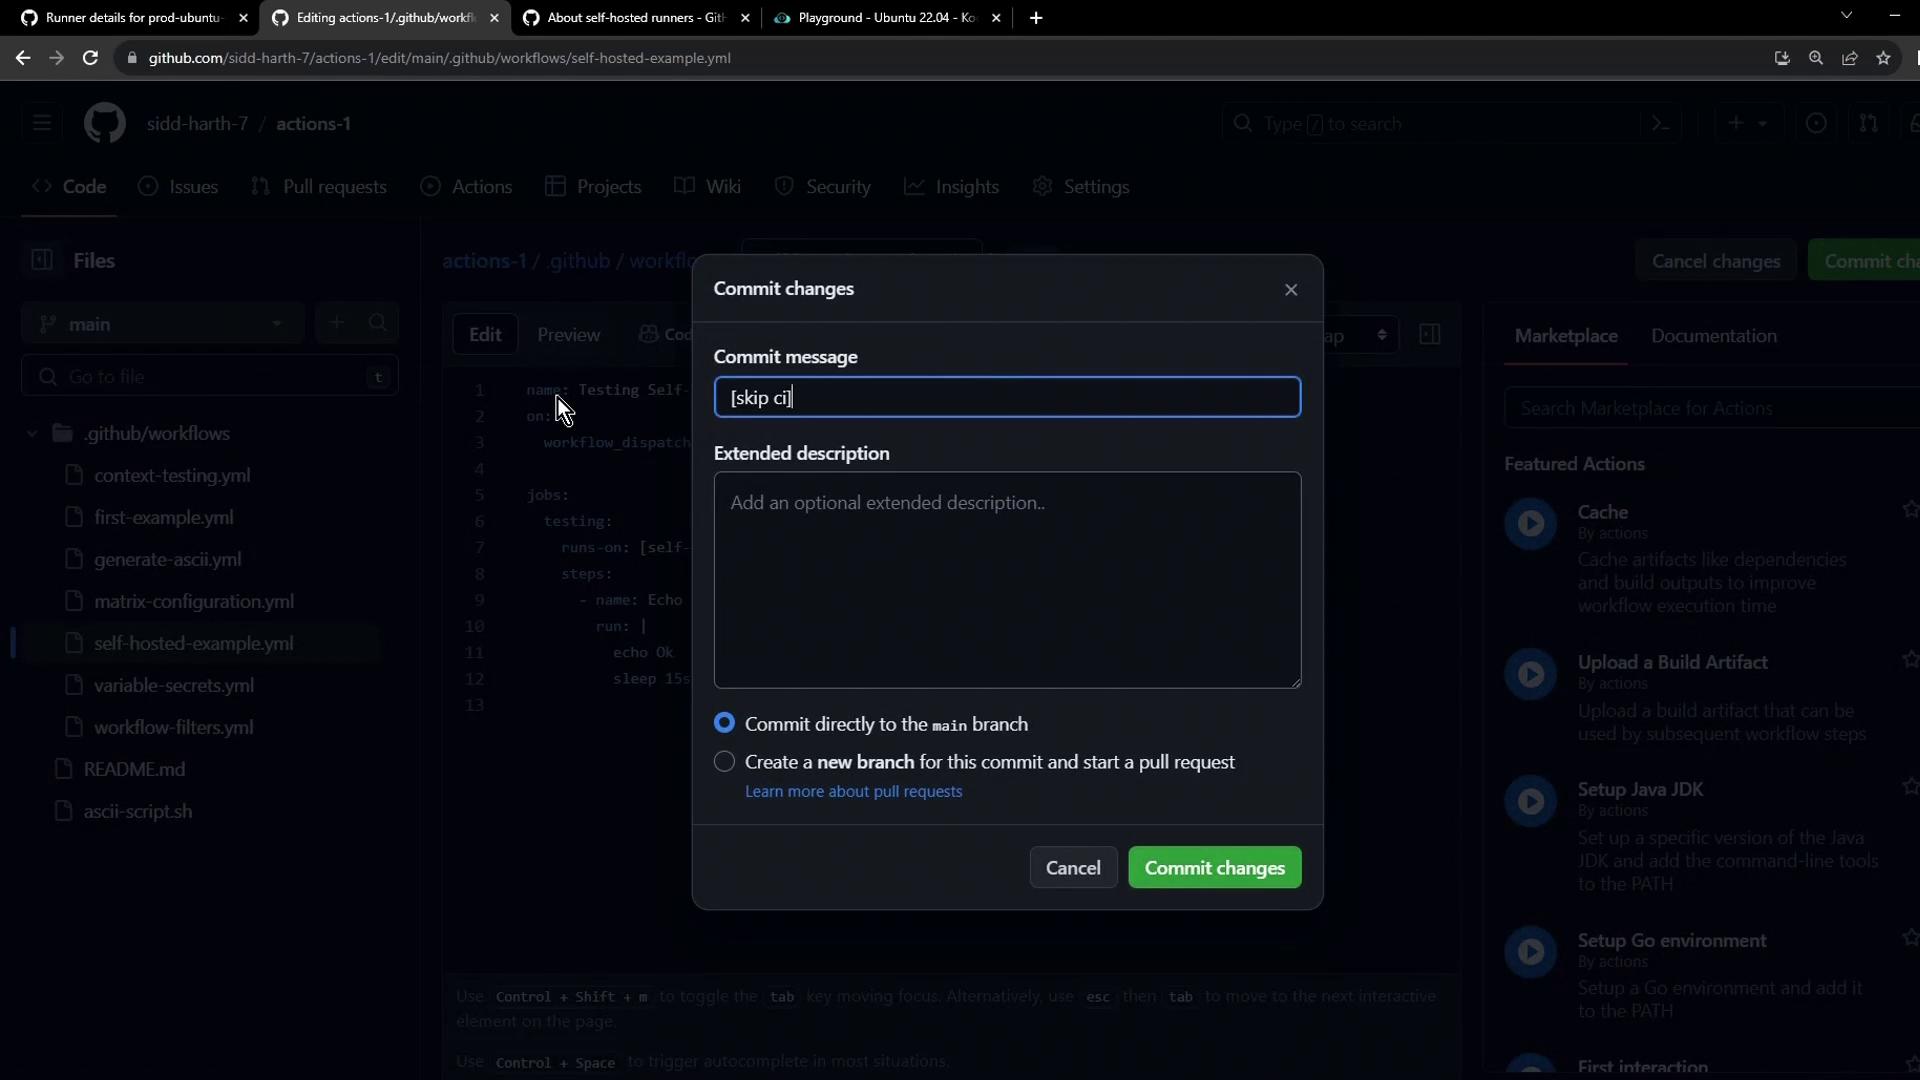
Task: Switch to Playground Ubuntu 22.04 tab
Action: coord(885,18)
